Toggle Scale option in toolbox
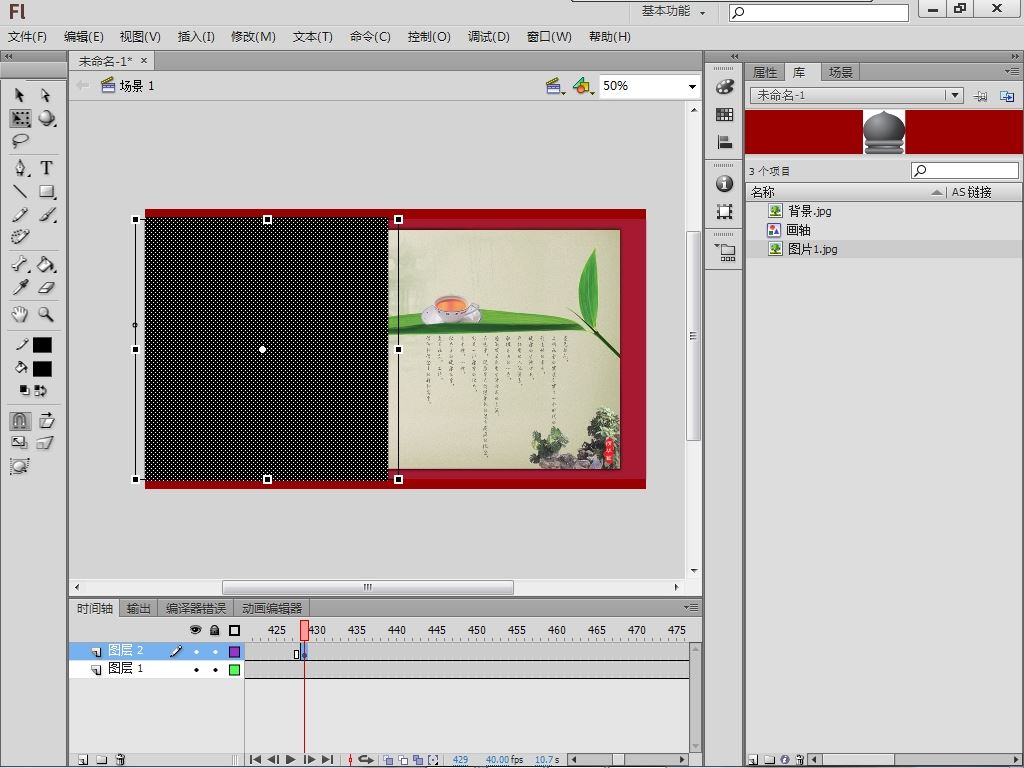The height and width of the screenshot is (768, 1024). pos(20,443)
